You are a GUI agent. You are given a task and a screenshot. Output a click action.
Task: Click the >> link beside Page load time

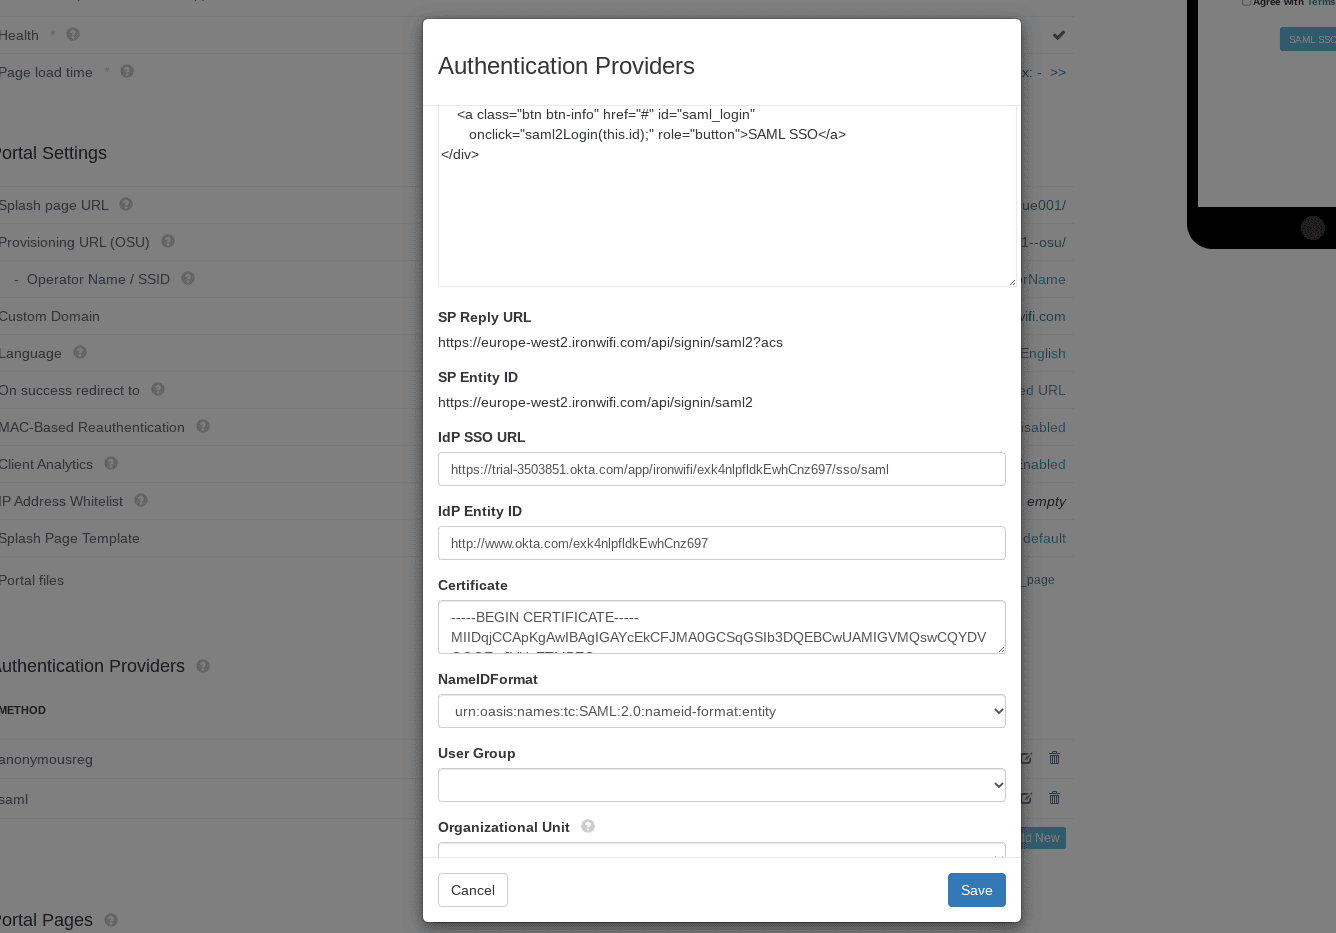click(x=1058, y=72)
